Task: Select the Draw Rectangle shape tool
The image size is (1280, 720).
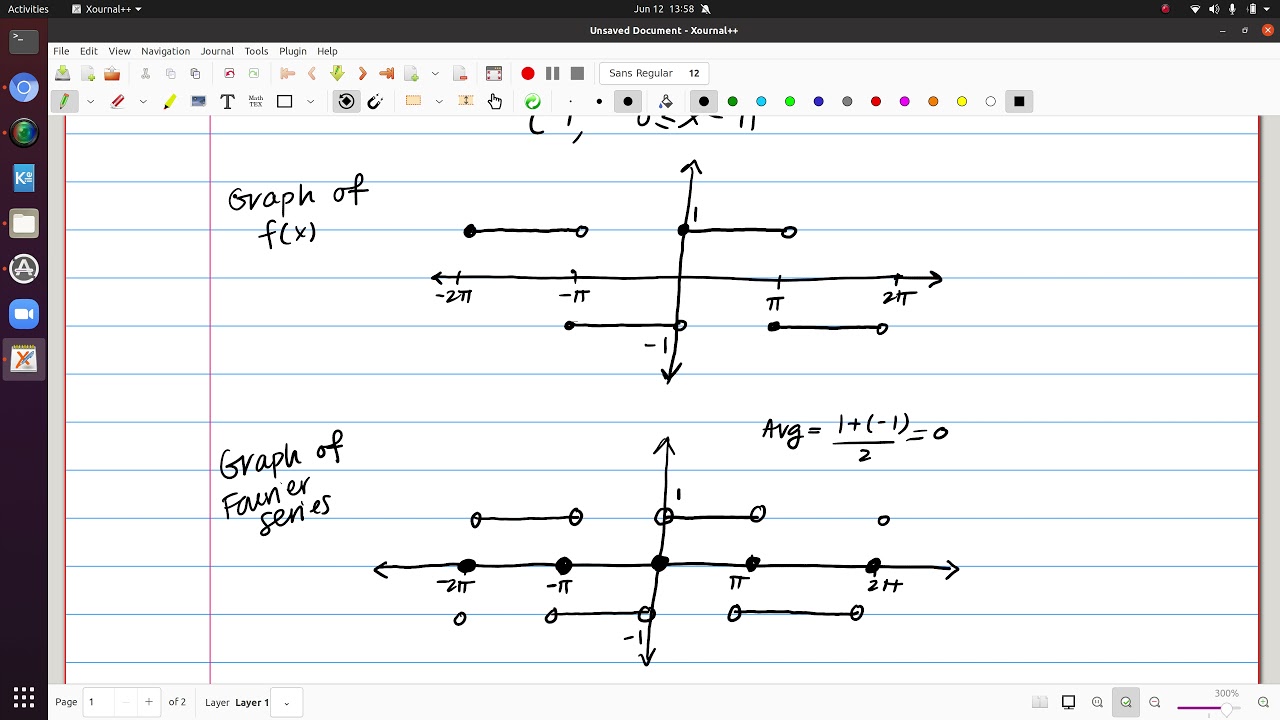Action: (x=284, y=101)
